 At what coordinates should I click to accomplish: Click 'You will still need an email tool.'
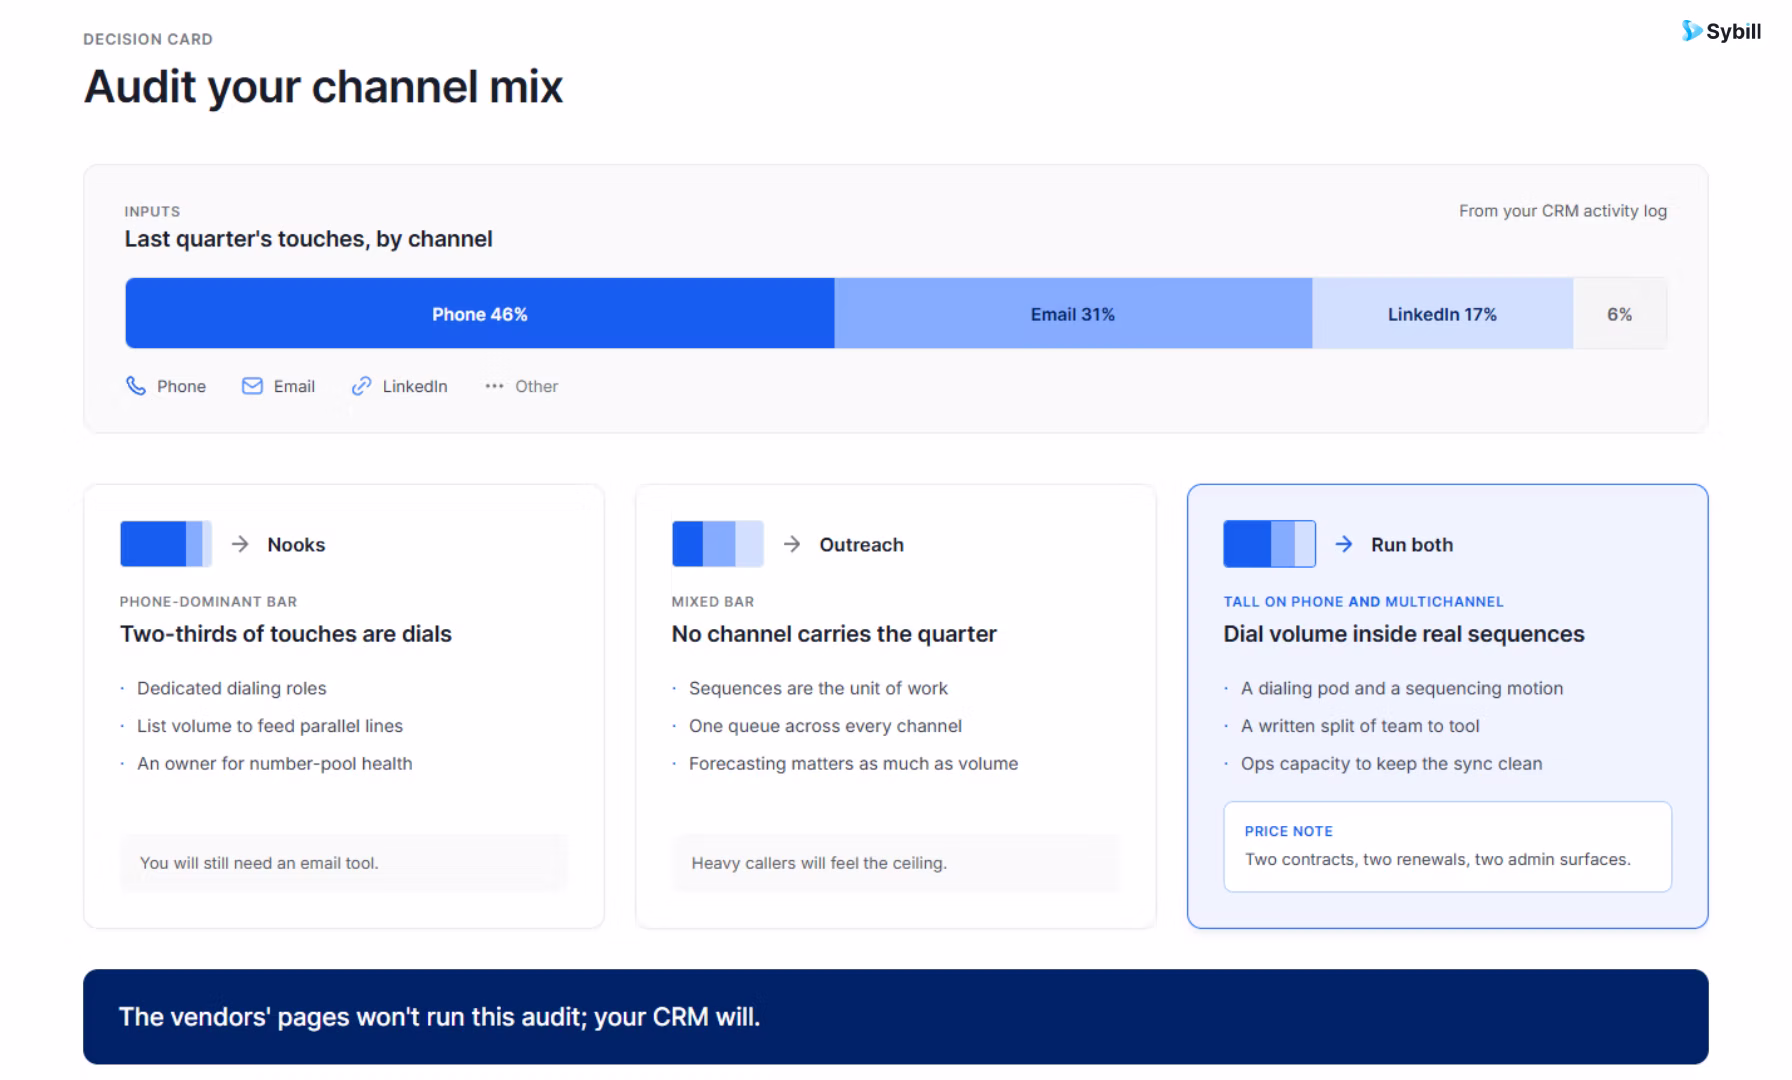(259, 863)
